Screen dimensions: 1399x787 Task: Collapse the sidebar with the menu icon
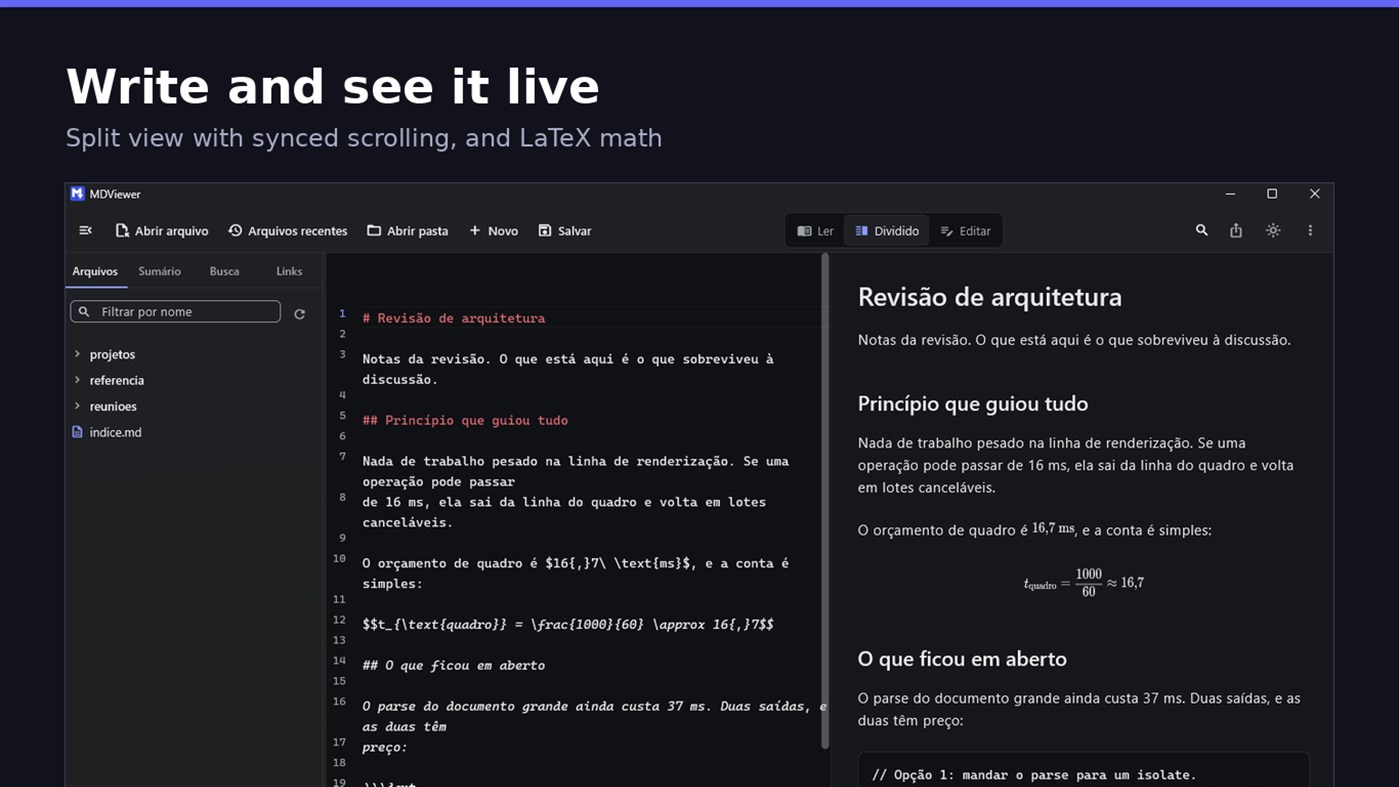(85, 231)
